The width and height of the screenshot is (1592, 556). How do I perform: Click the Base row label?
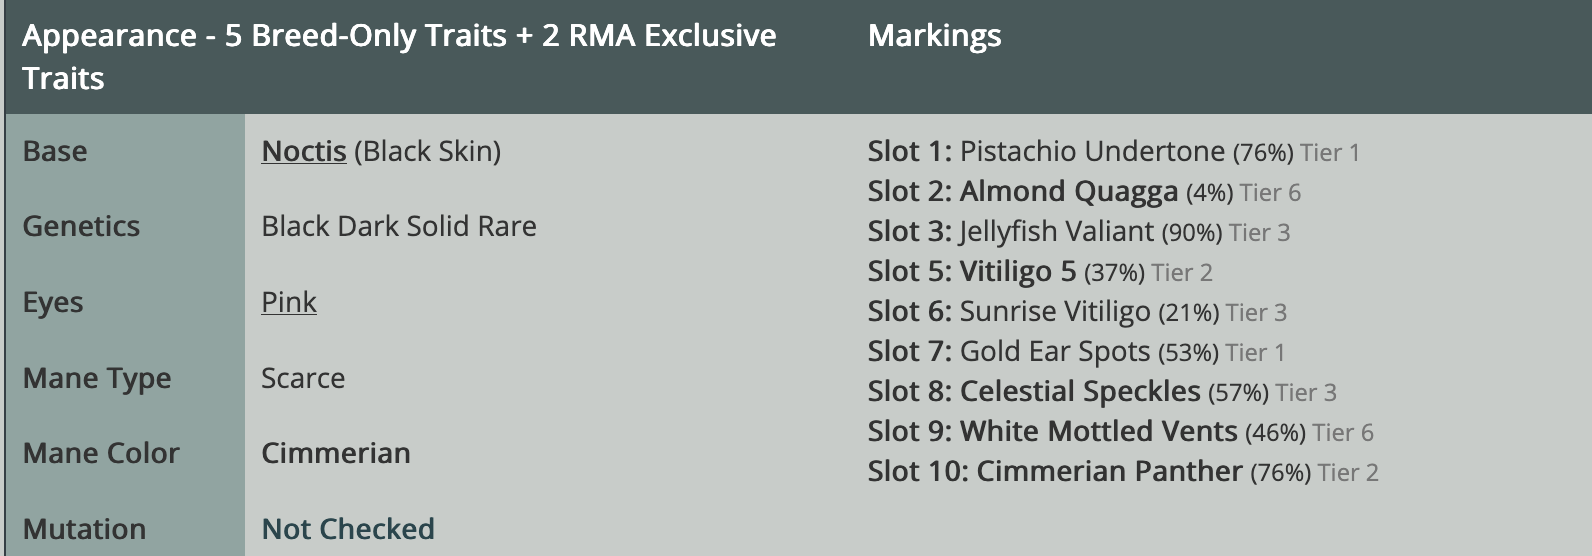55,151
